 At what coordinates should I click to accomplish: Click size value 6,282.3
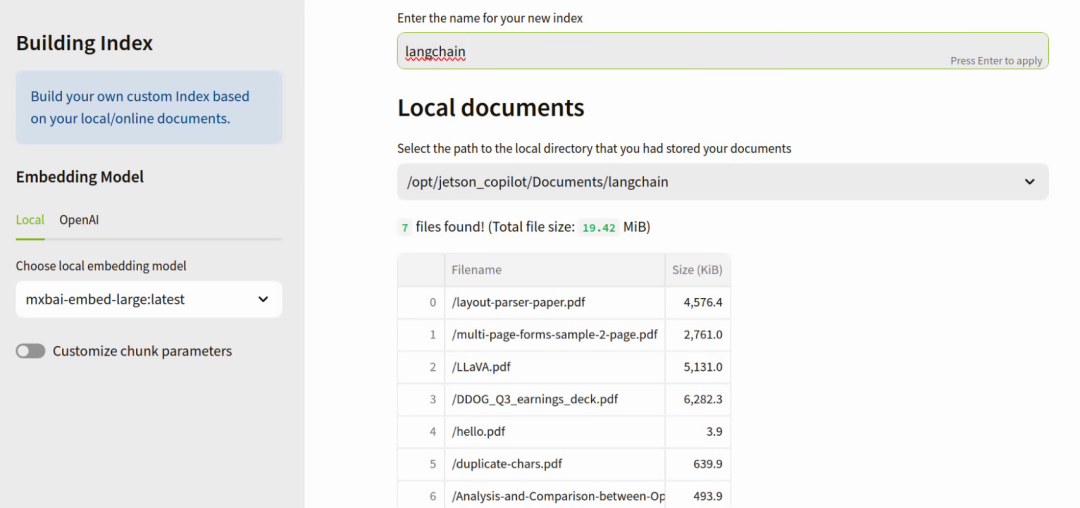tap(697, 399)
